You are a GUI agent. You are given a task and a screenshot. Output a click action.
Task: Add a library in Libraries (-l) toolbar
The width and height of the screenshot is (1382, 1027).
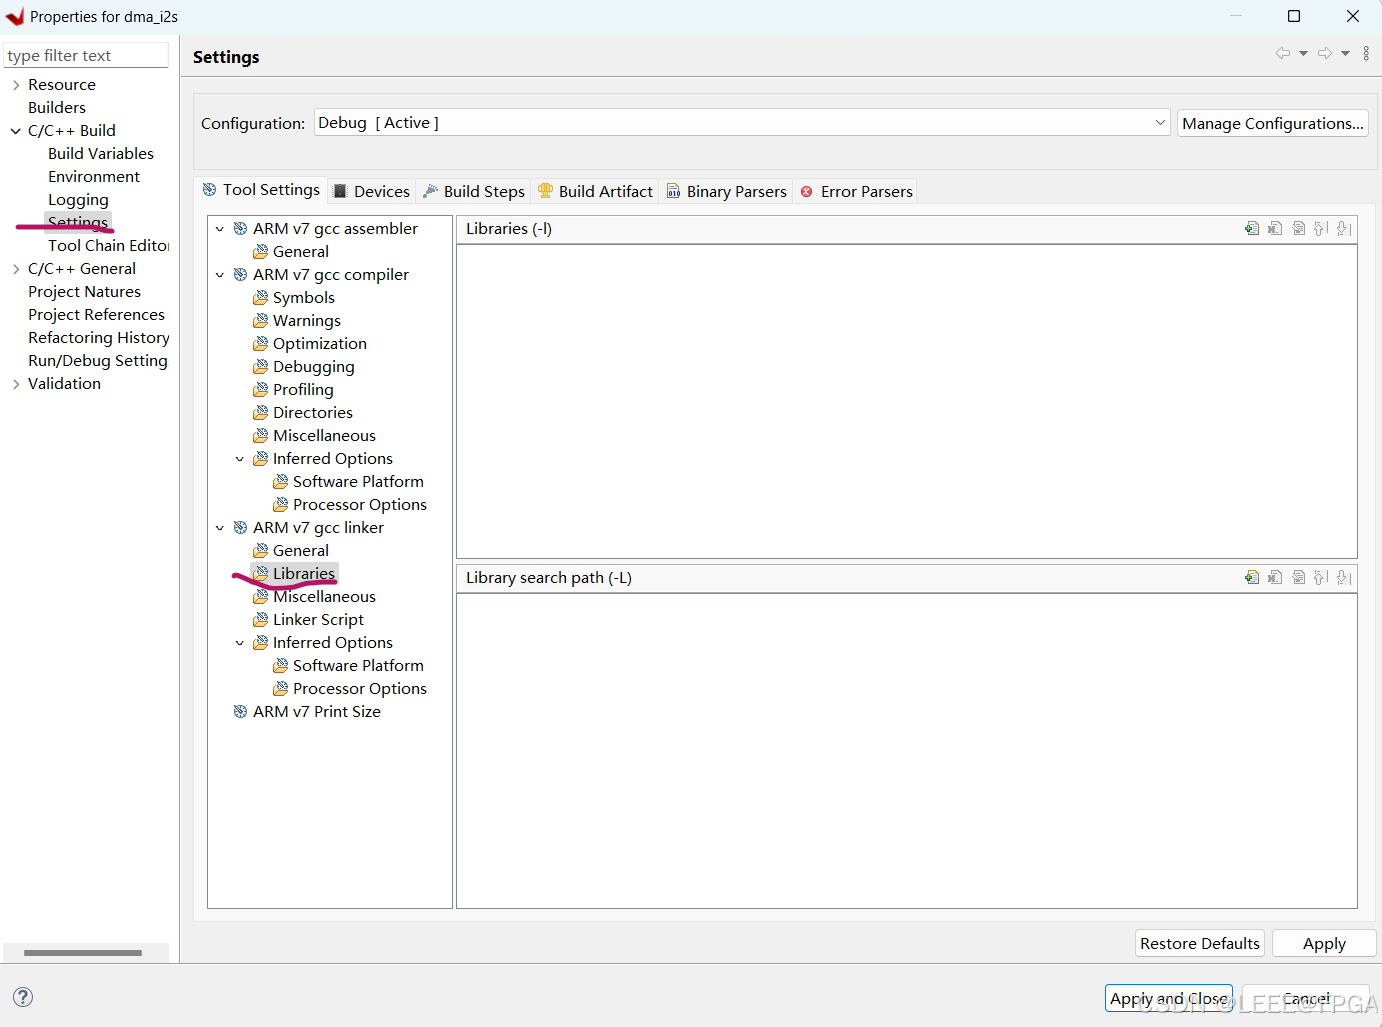[x=1252, y=228]
